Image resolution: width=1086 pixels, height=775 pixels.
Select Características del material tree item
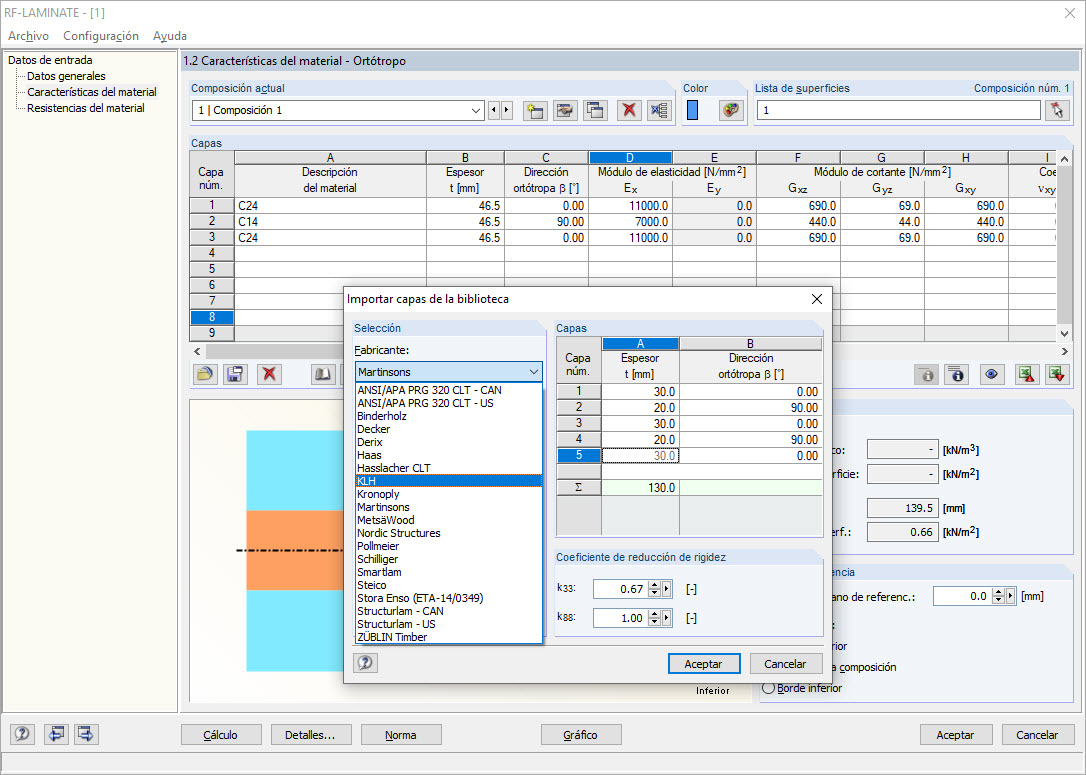(92, 92)
